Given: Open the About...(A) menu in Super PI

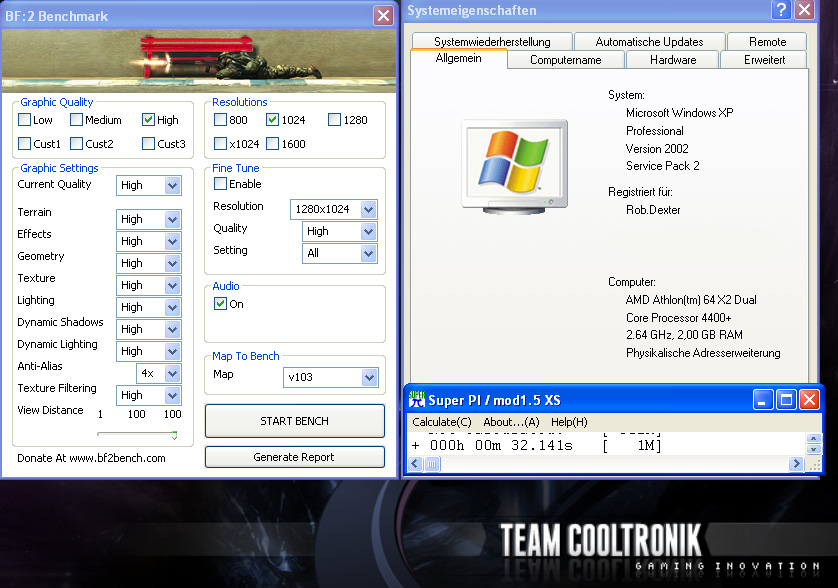Looking at the screenshot, I should (x=511, y=422).
